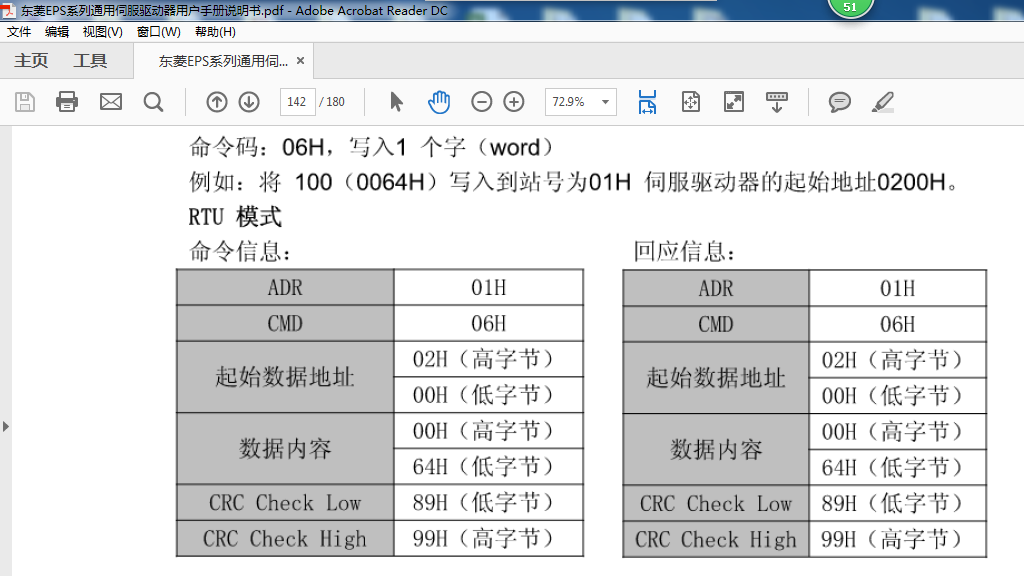
Task: Open the 视图(V) menu
Action: point(102,32)
